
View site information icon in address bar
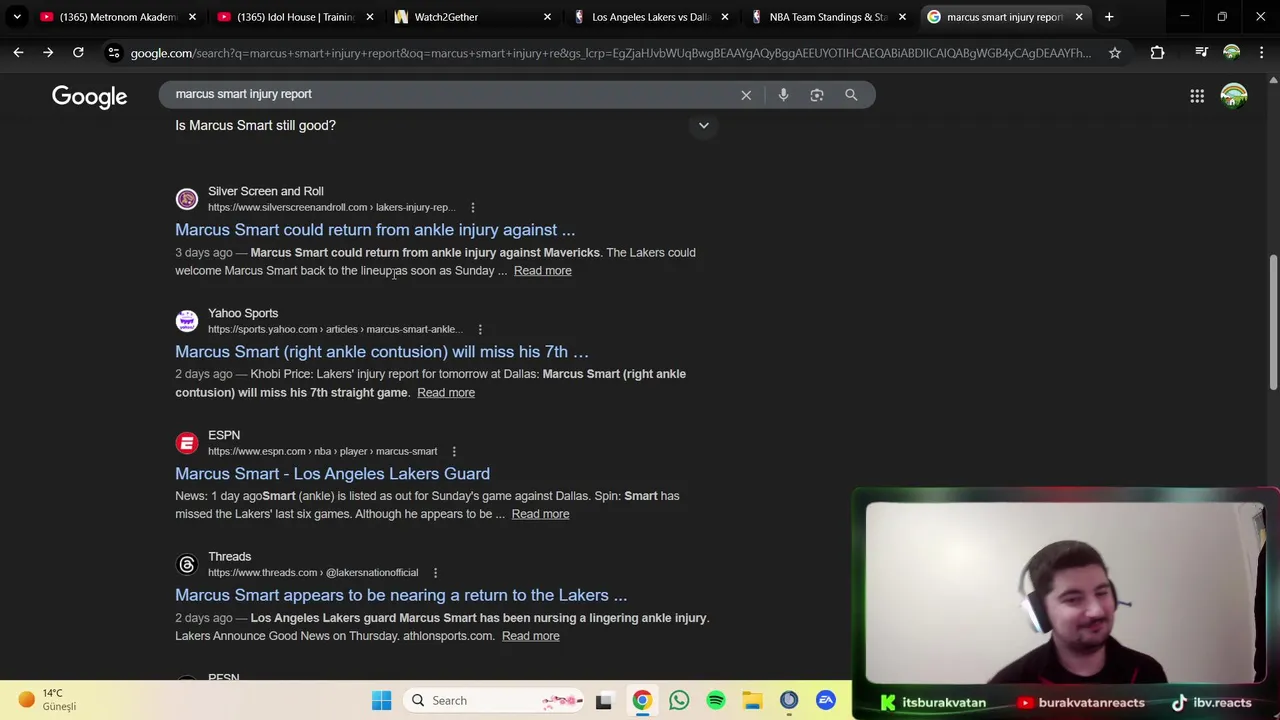point(114,53)
